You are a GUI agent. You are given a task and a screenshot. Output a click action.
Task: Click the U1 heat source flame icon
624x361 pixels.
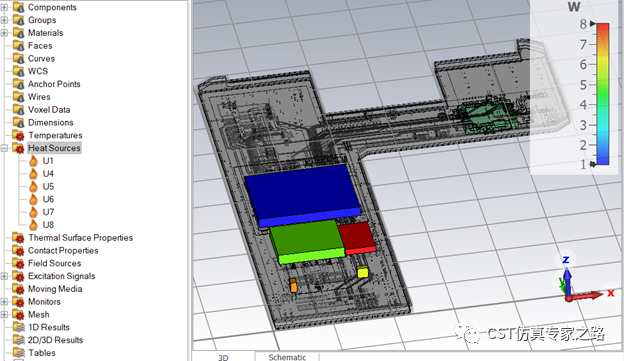[x=34, y=161]
